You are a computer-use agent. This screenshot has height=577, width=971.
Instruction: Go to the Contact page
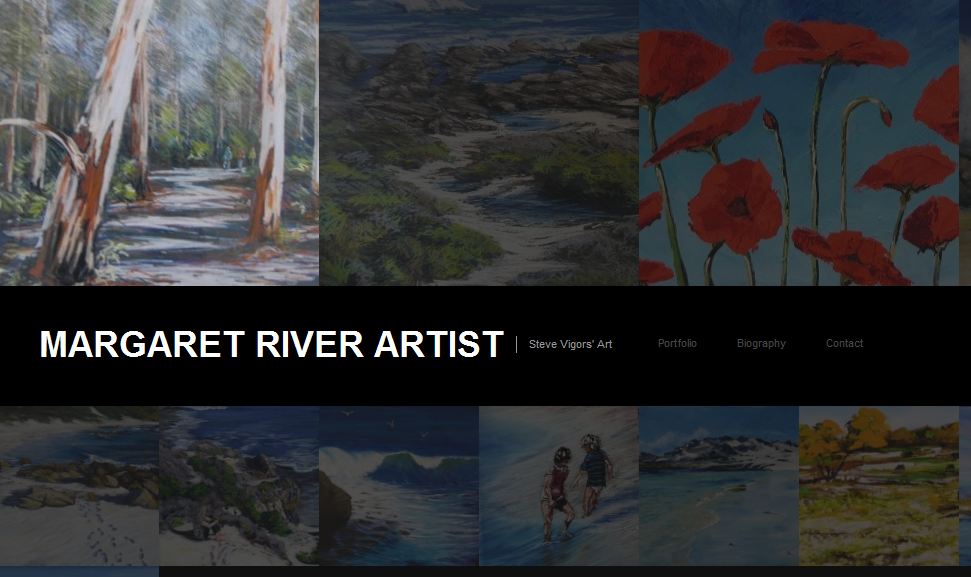[844, 344]
